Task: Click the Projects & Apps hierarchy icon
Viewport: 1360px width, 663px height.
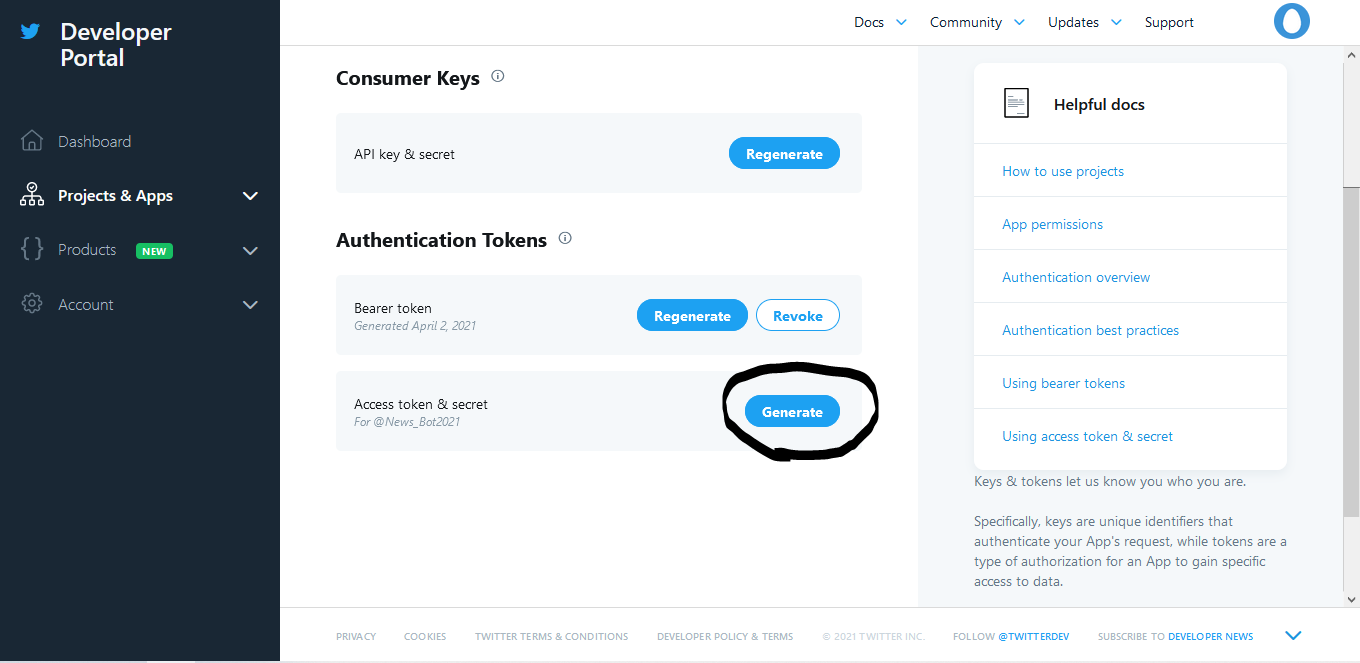Action: point(32,195)
